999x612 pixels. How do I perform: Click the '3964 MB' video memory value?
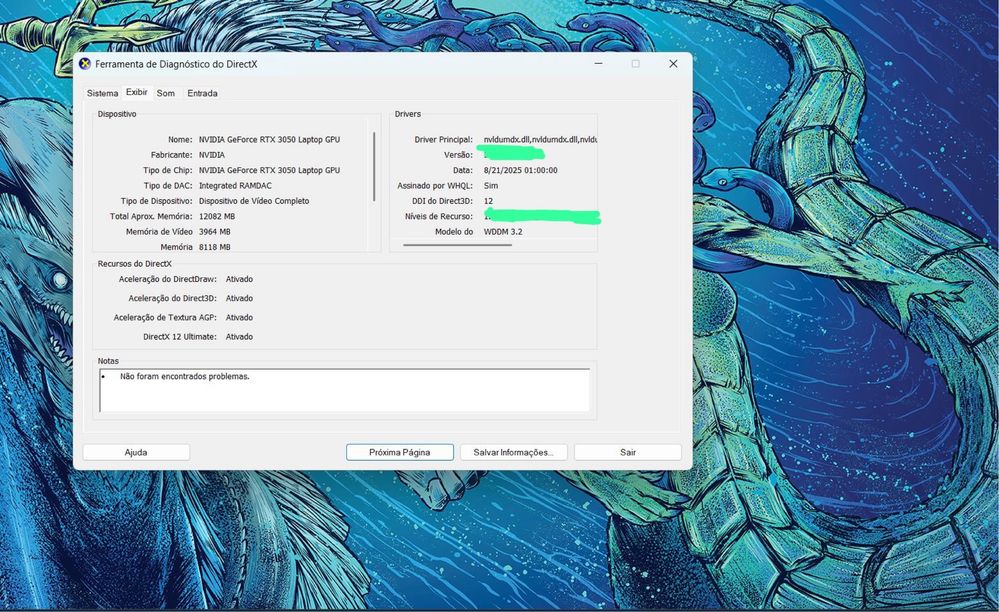(x=215, y=232)
